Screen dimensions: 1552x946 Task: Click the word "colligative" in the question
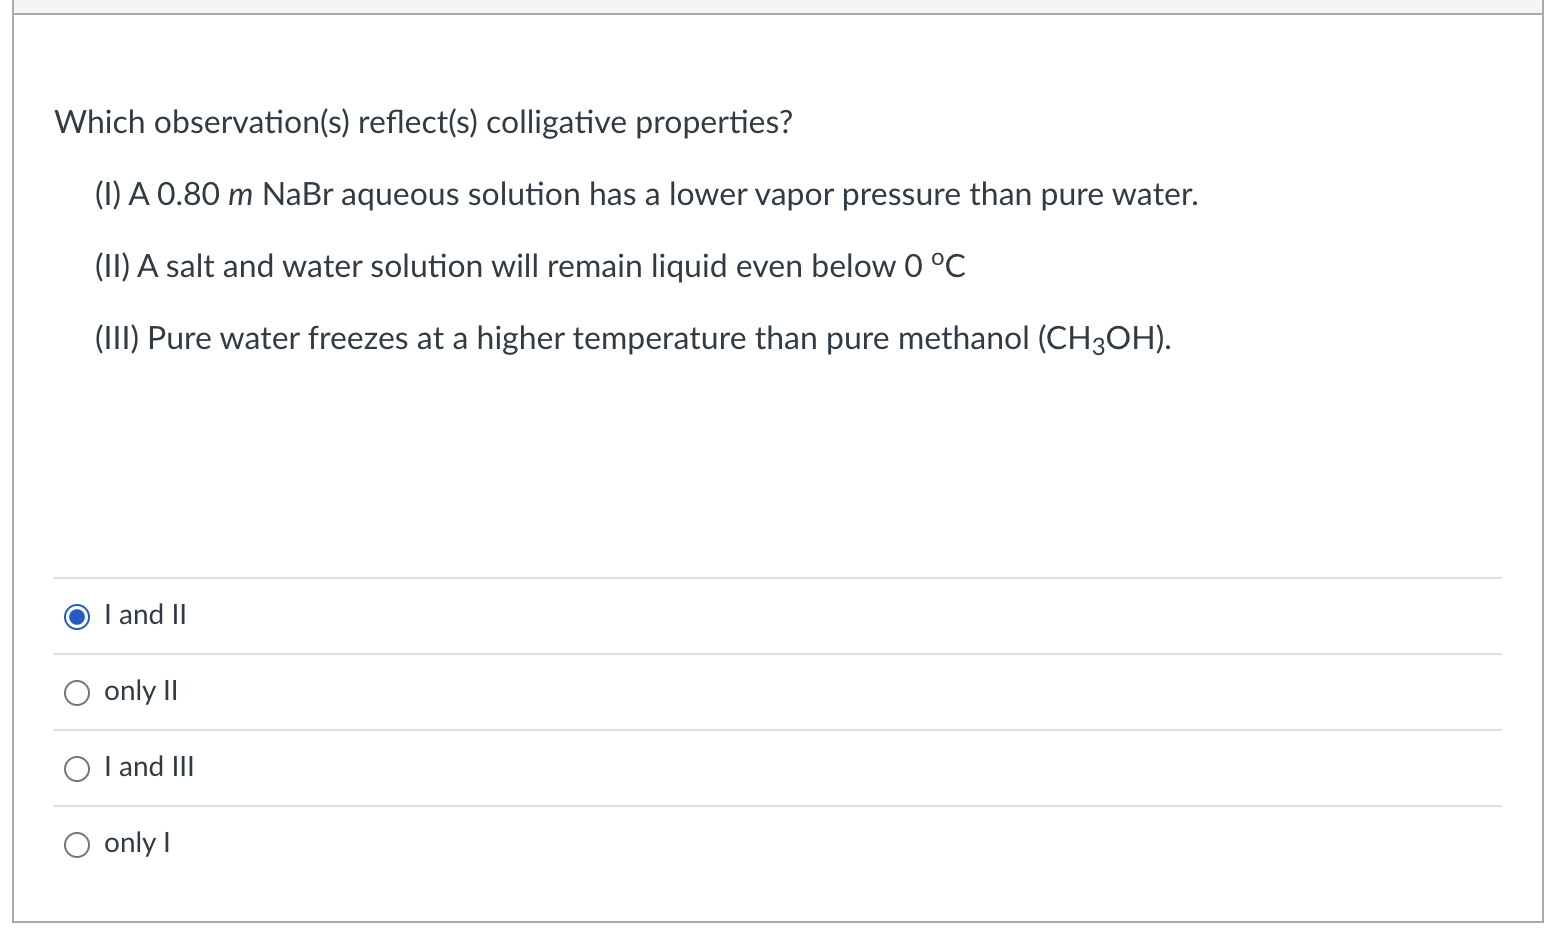[x=556, y=122]
